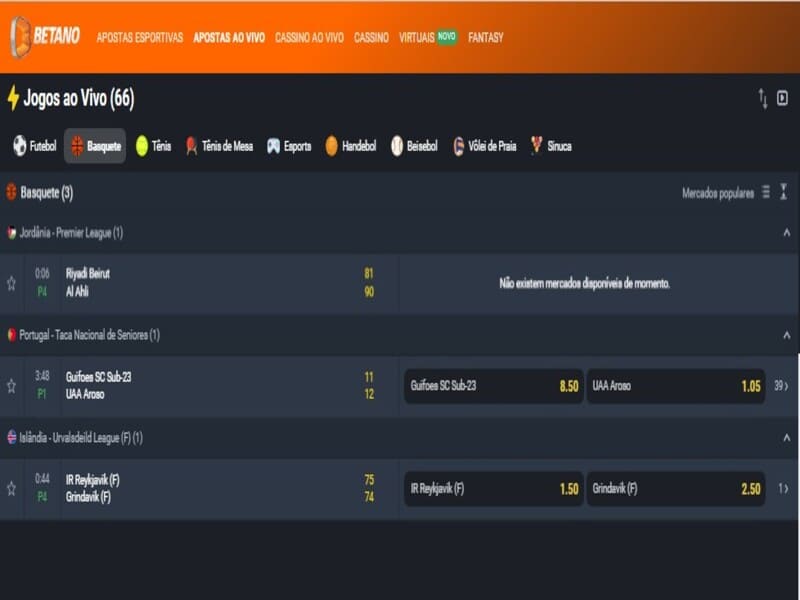Screen dimensions: 800x600
Task: Open the Betano logo home link
Action: pos(45,37)
